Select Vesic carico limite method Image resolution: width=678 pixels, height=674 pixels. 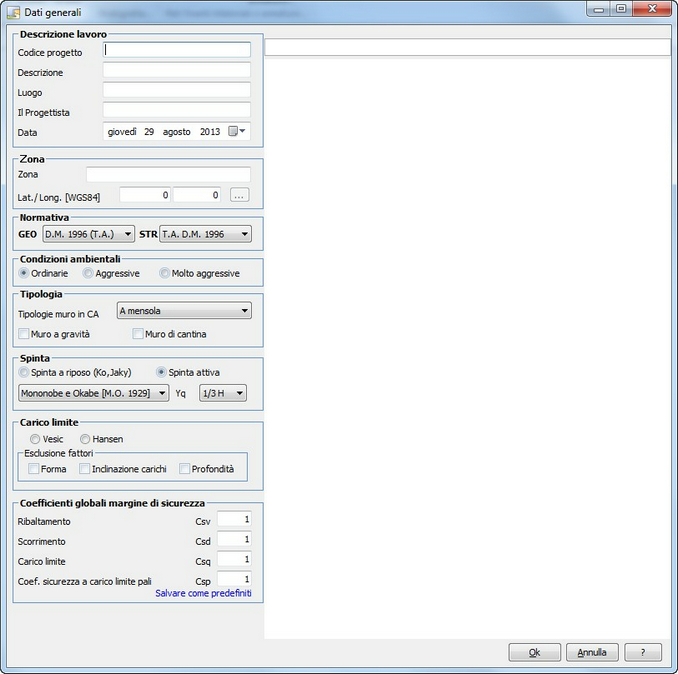click(x=35, y=439)
